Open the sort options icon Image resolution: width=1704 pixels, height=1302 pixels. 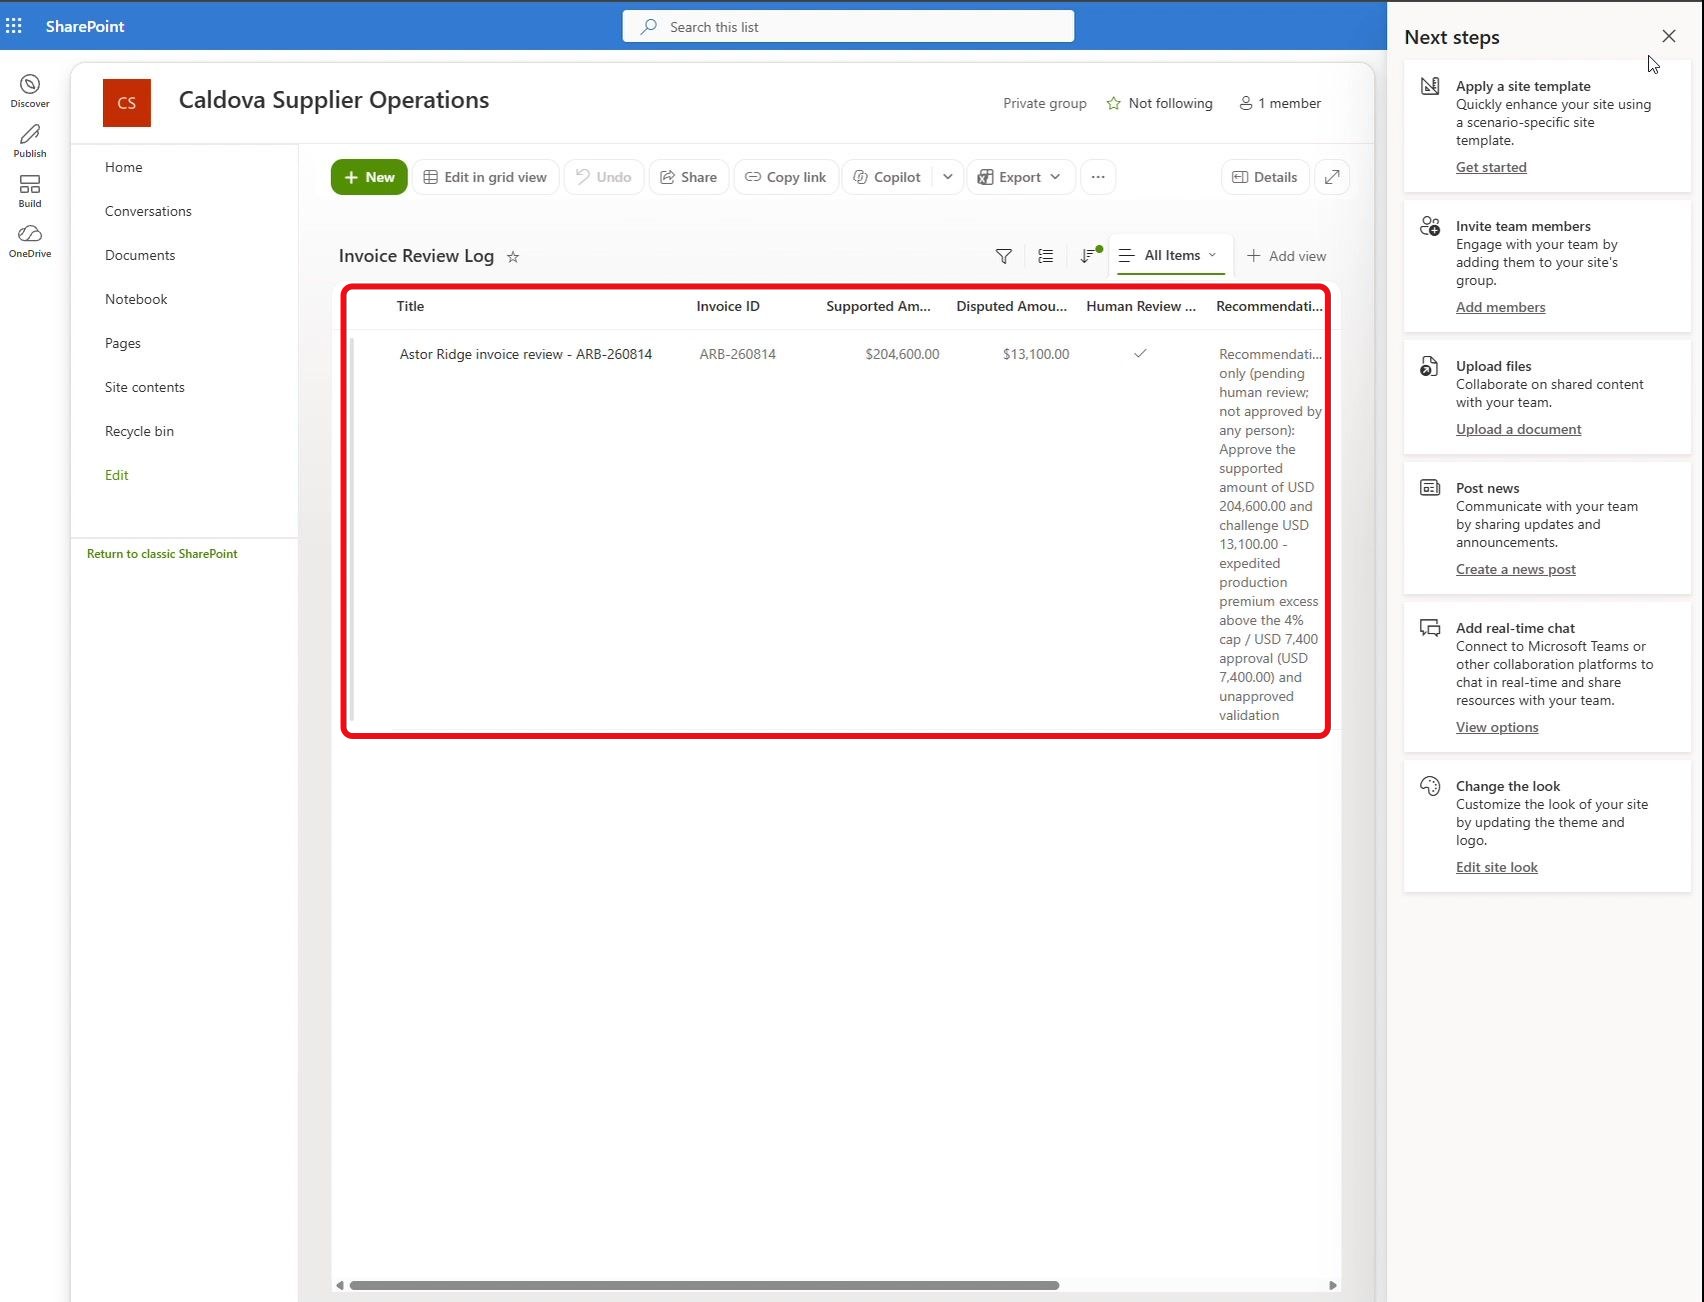coord(1088,256)
